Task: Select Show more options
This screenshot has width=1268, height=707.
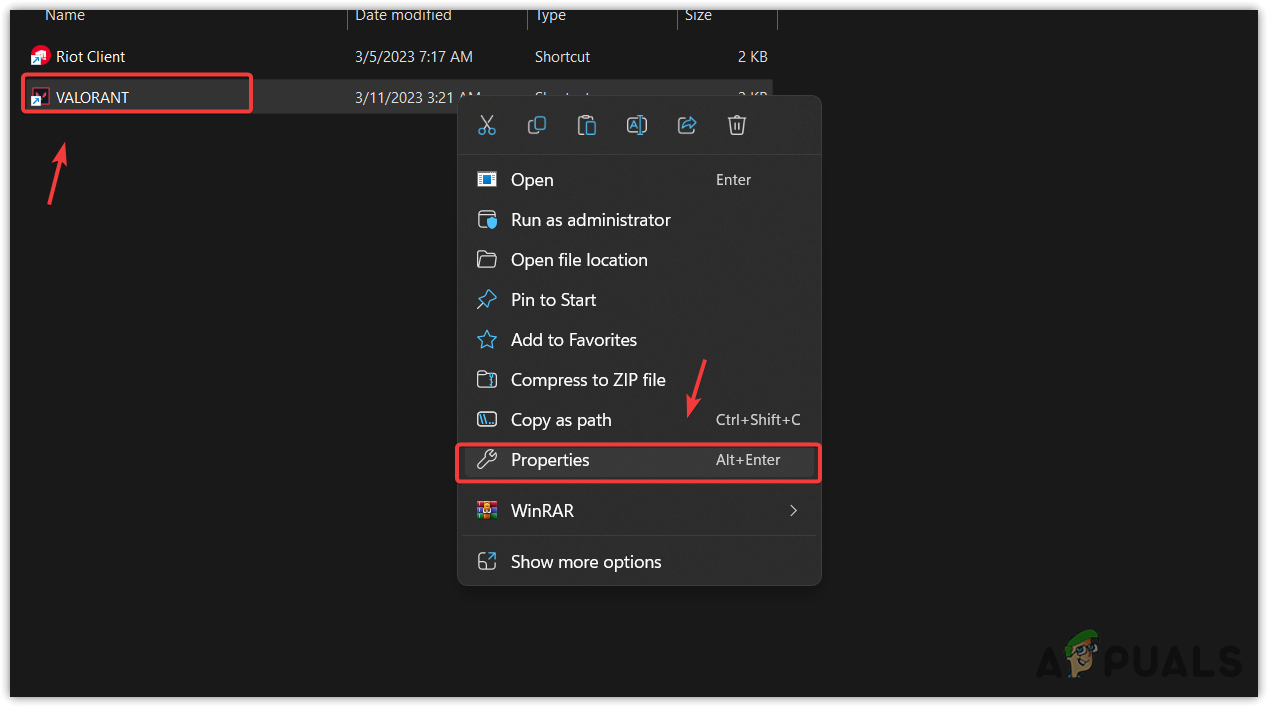Action: point(639,562)
